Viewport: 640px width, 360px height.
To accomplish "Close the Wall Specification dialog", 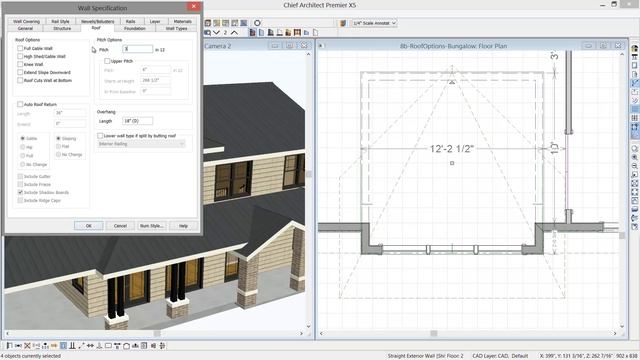I will [x=193, y=6].
